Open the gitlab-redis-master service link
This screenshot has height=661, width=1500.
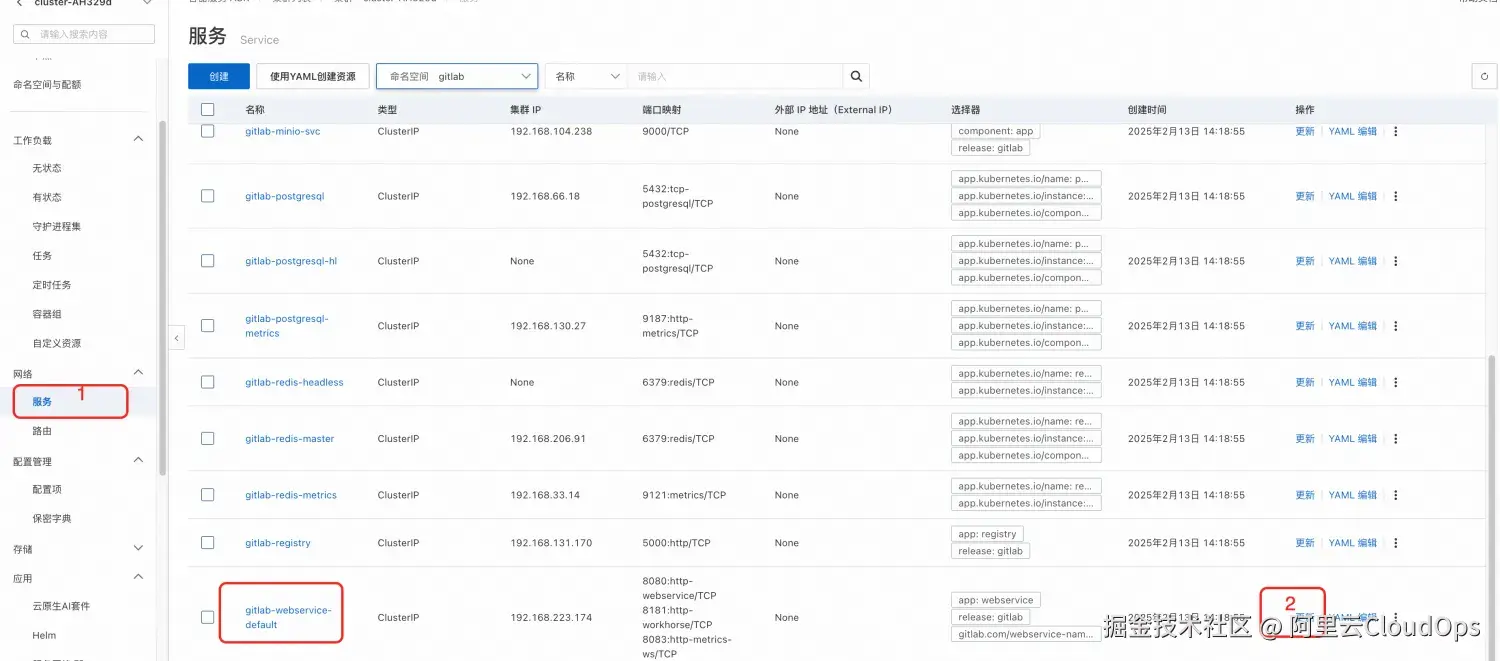(x=290, y=438)
